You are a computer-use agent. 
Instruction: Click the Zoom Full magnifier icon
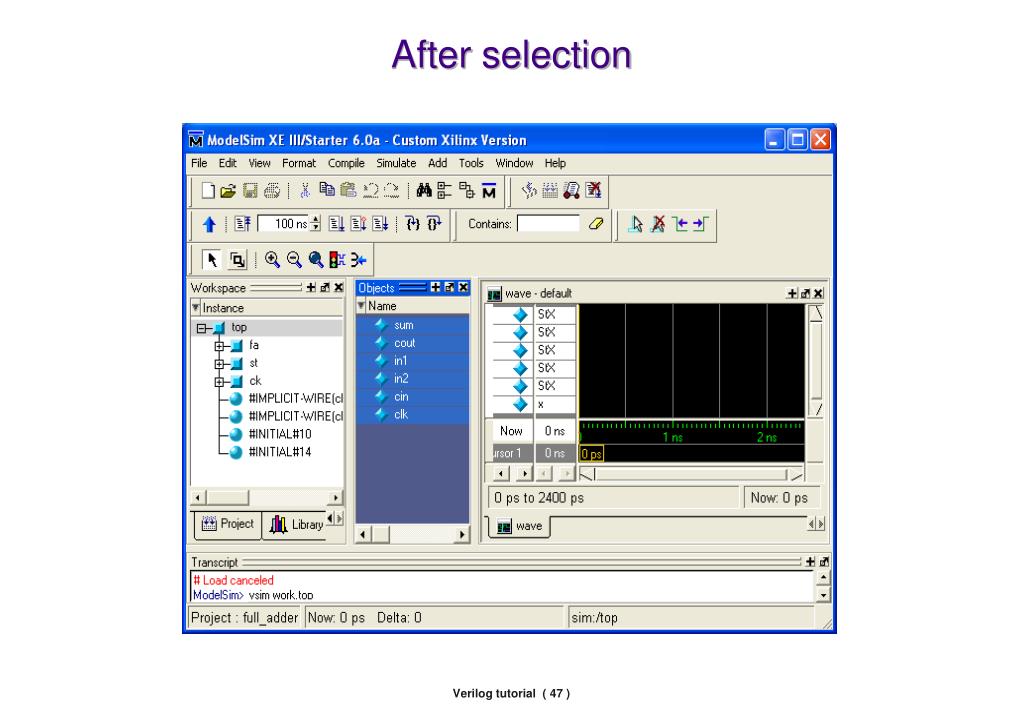pos(316,260)
